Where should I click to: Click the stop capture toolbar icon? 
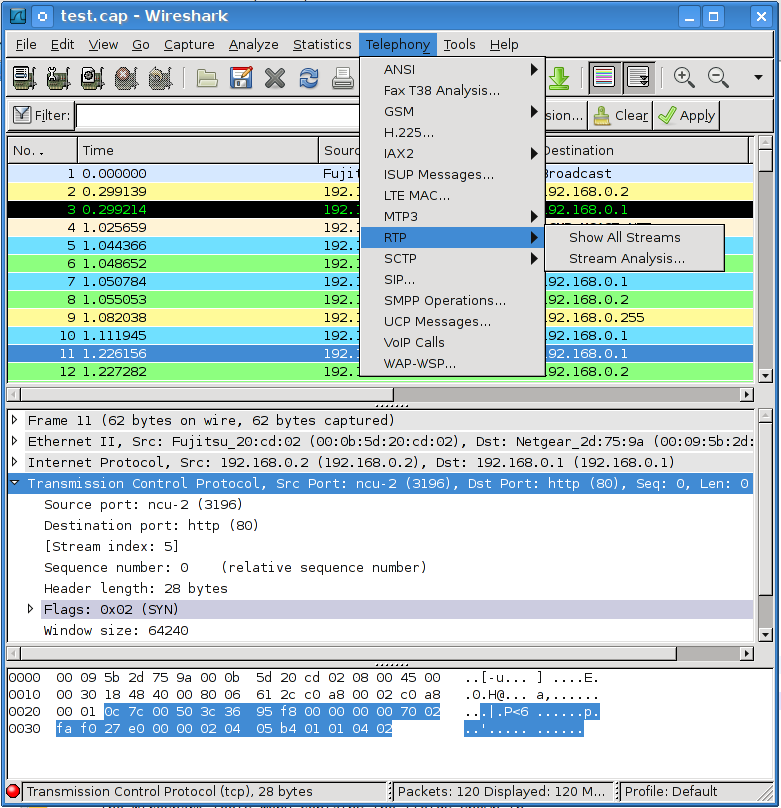coord(127,78)
